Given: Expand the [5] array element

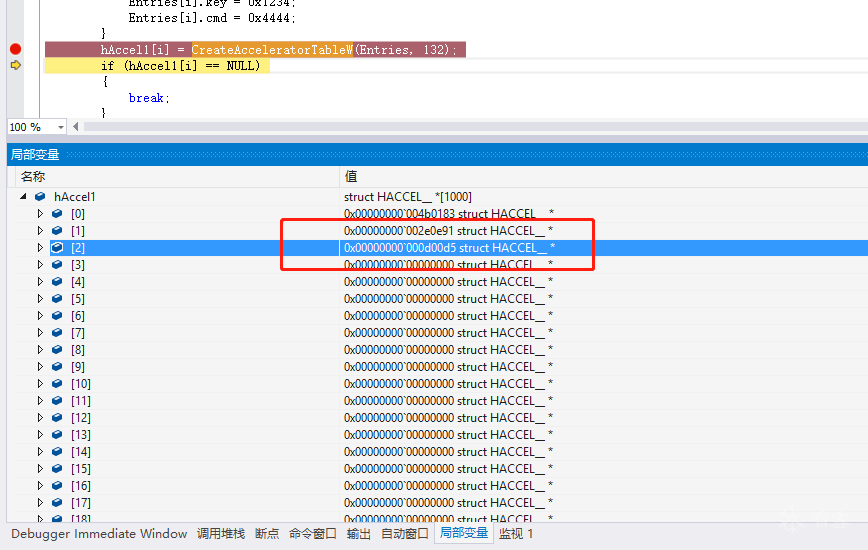Looking at the screenshot, I should pyautogui.click(x=40, y=299).
